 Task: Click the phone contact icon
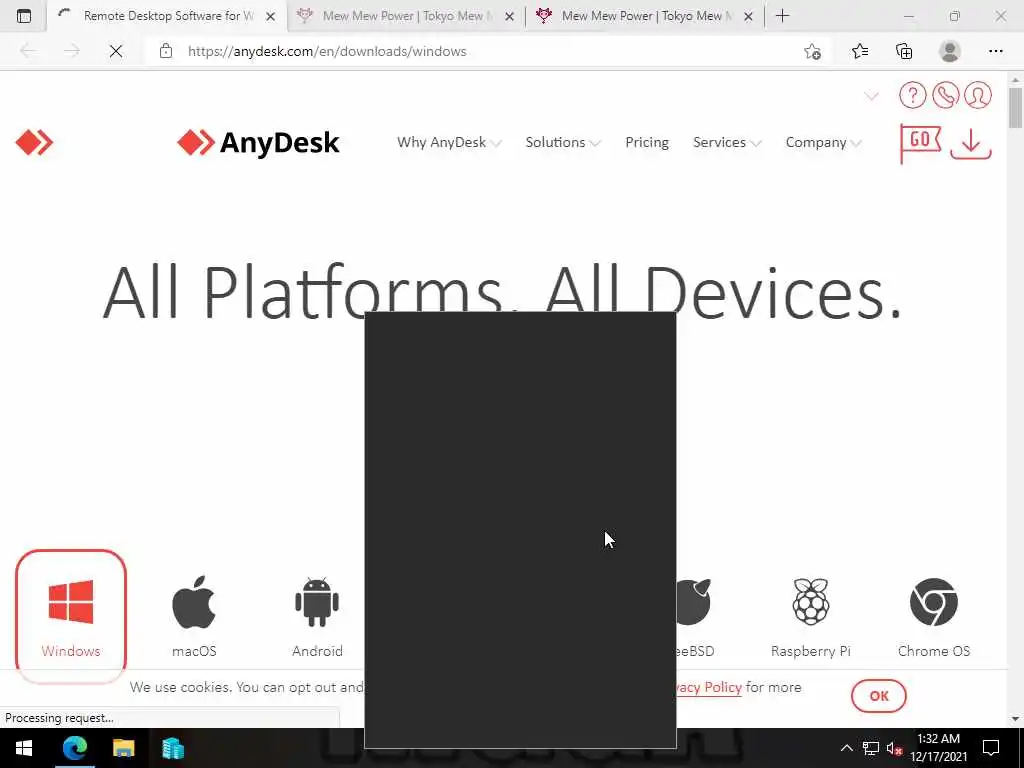(945, 95)
